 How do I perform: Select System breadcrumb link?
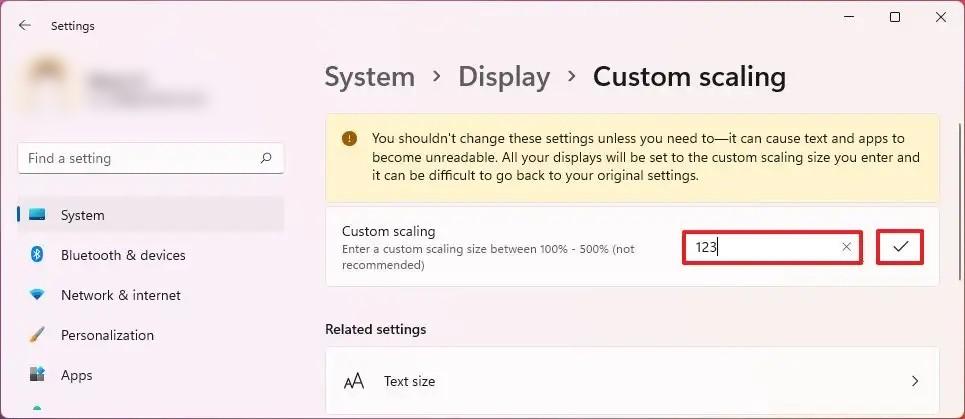click(x=369, y=77)
